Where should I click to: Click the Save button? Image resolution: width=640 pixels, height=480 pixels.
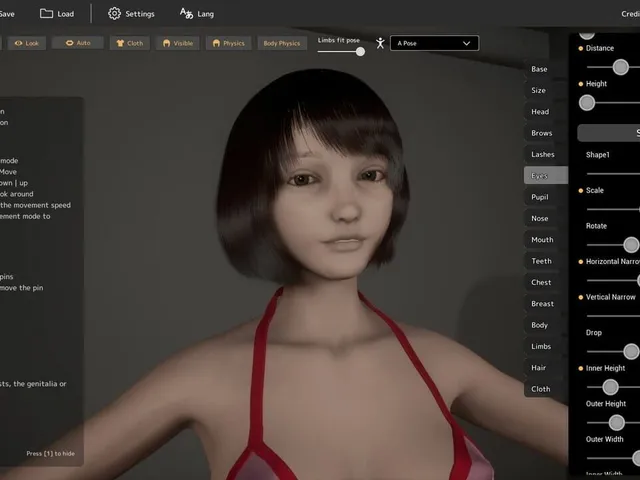tap(7, 14)
